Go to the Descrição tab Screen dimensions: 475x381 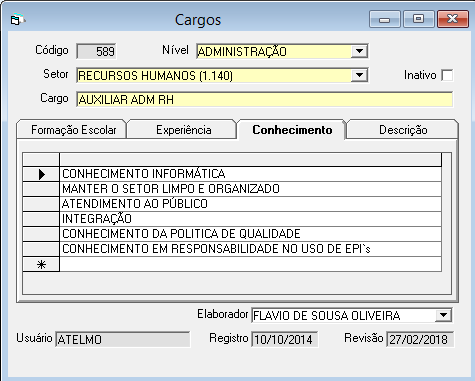(x=403, y=130)
